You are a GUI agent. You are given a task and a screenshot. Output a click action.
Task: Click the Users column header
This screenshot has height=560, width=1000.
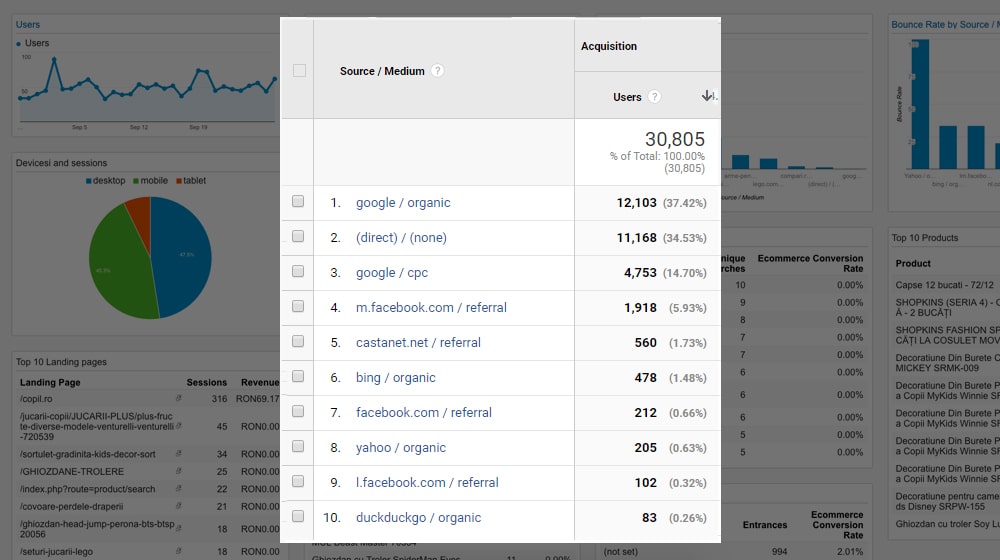(627, 97)
